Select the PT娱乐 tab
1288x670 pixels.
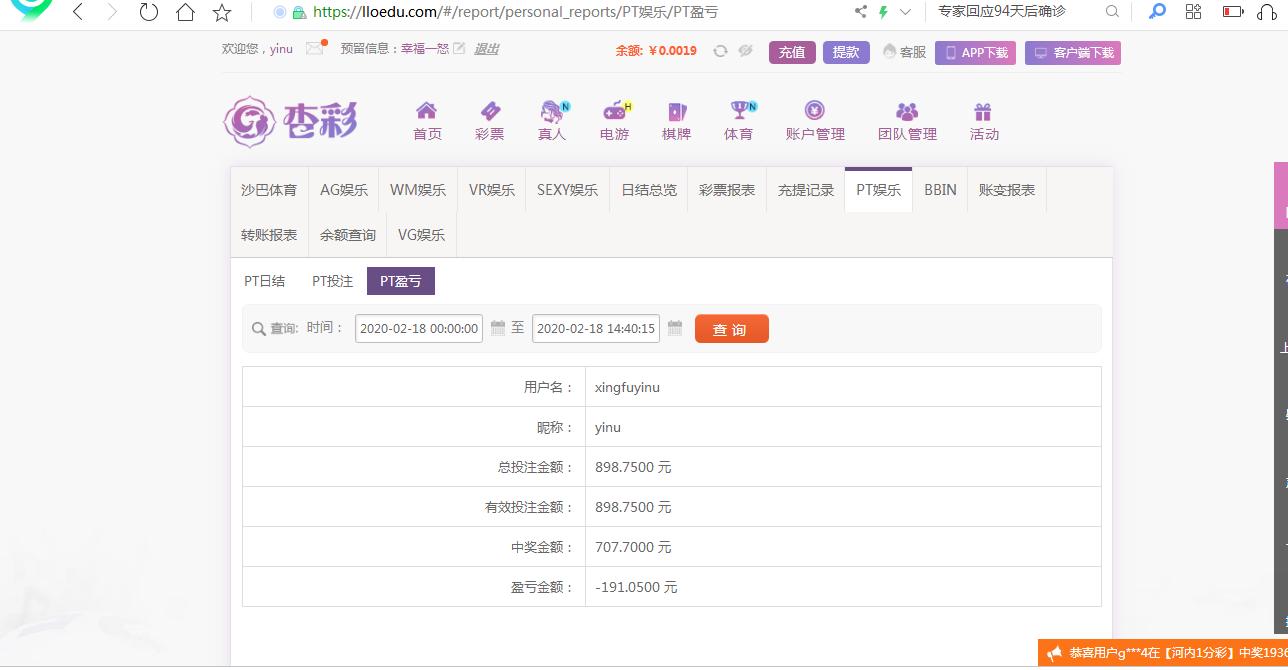[x=879, y=190]
